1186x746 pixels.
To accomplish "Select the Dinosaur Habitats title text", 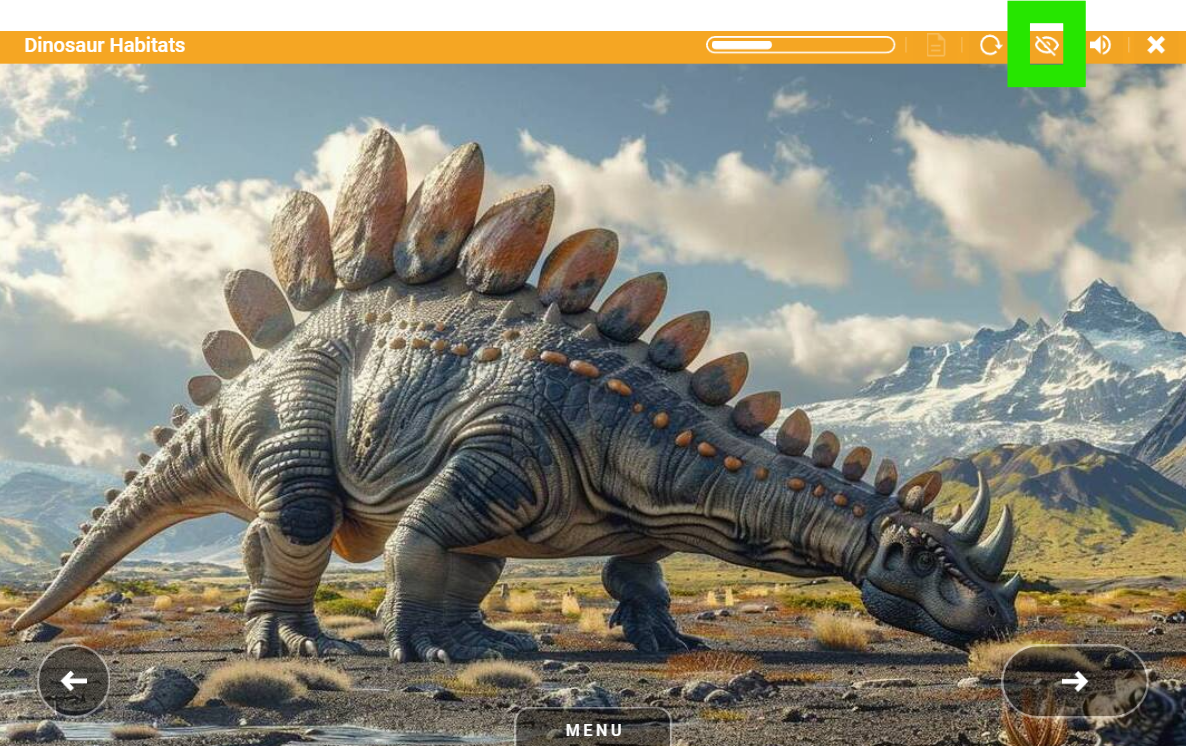I will 104,45.
